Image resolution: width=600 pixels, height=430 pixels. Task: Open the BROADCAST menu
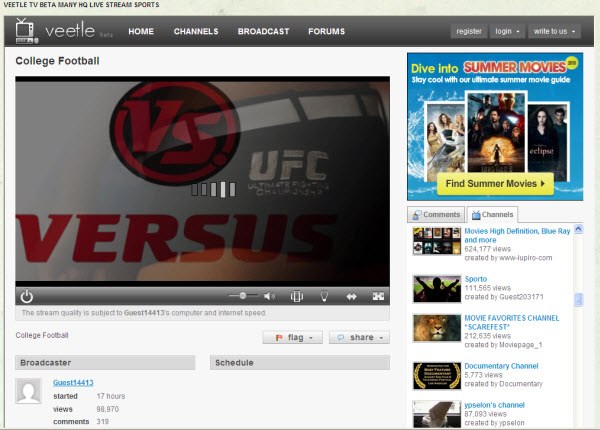[x=263, y=31]
